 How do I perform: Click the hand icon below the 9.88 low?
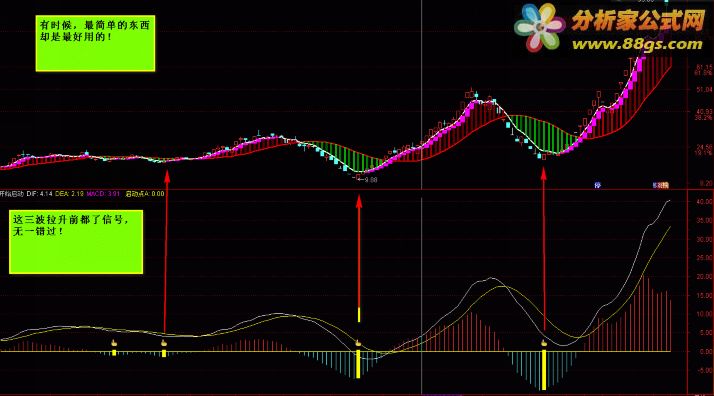click(358, 343)
